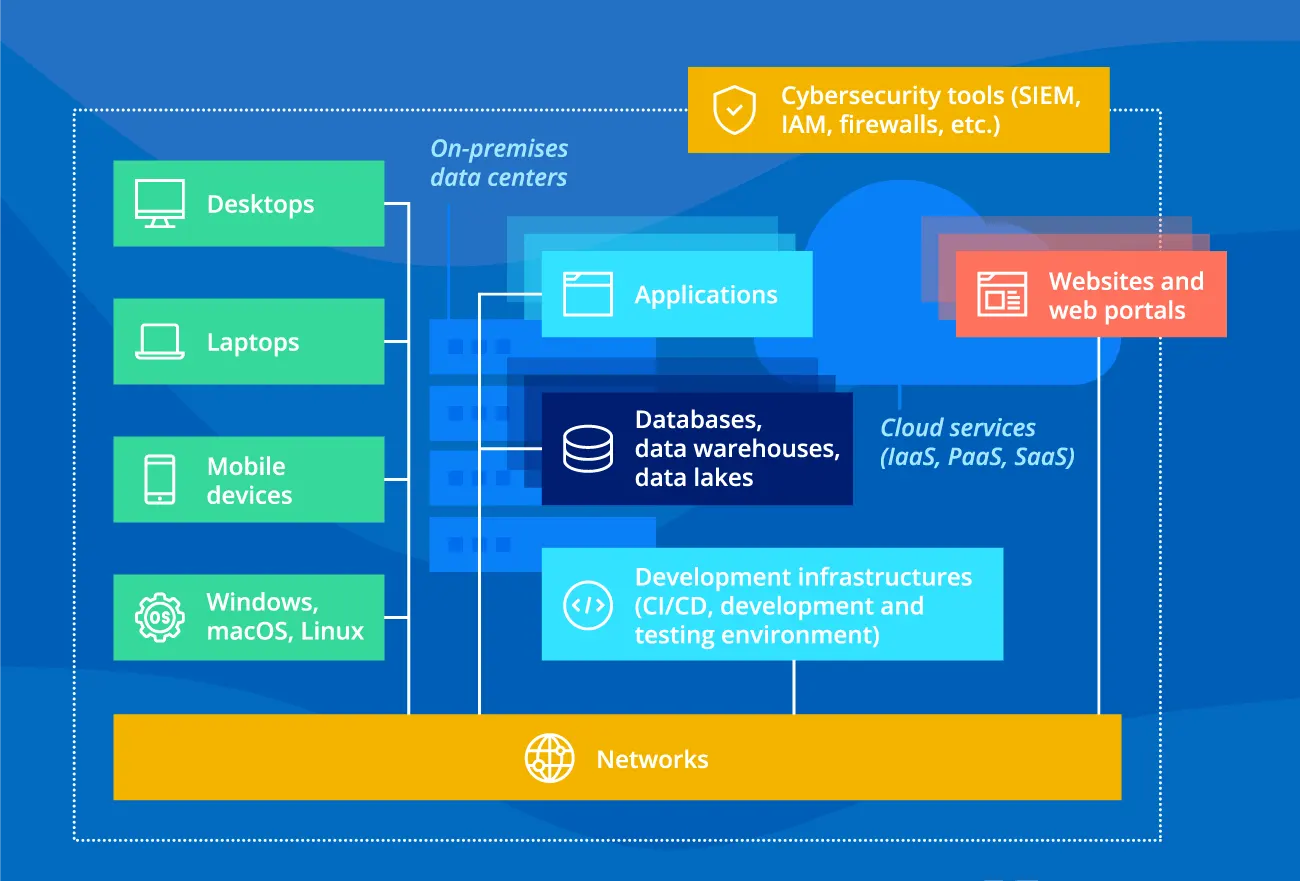
Task: Select the database cylinder icon
Action: (x=587, y=449)
